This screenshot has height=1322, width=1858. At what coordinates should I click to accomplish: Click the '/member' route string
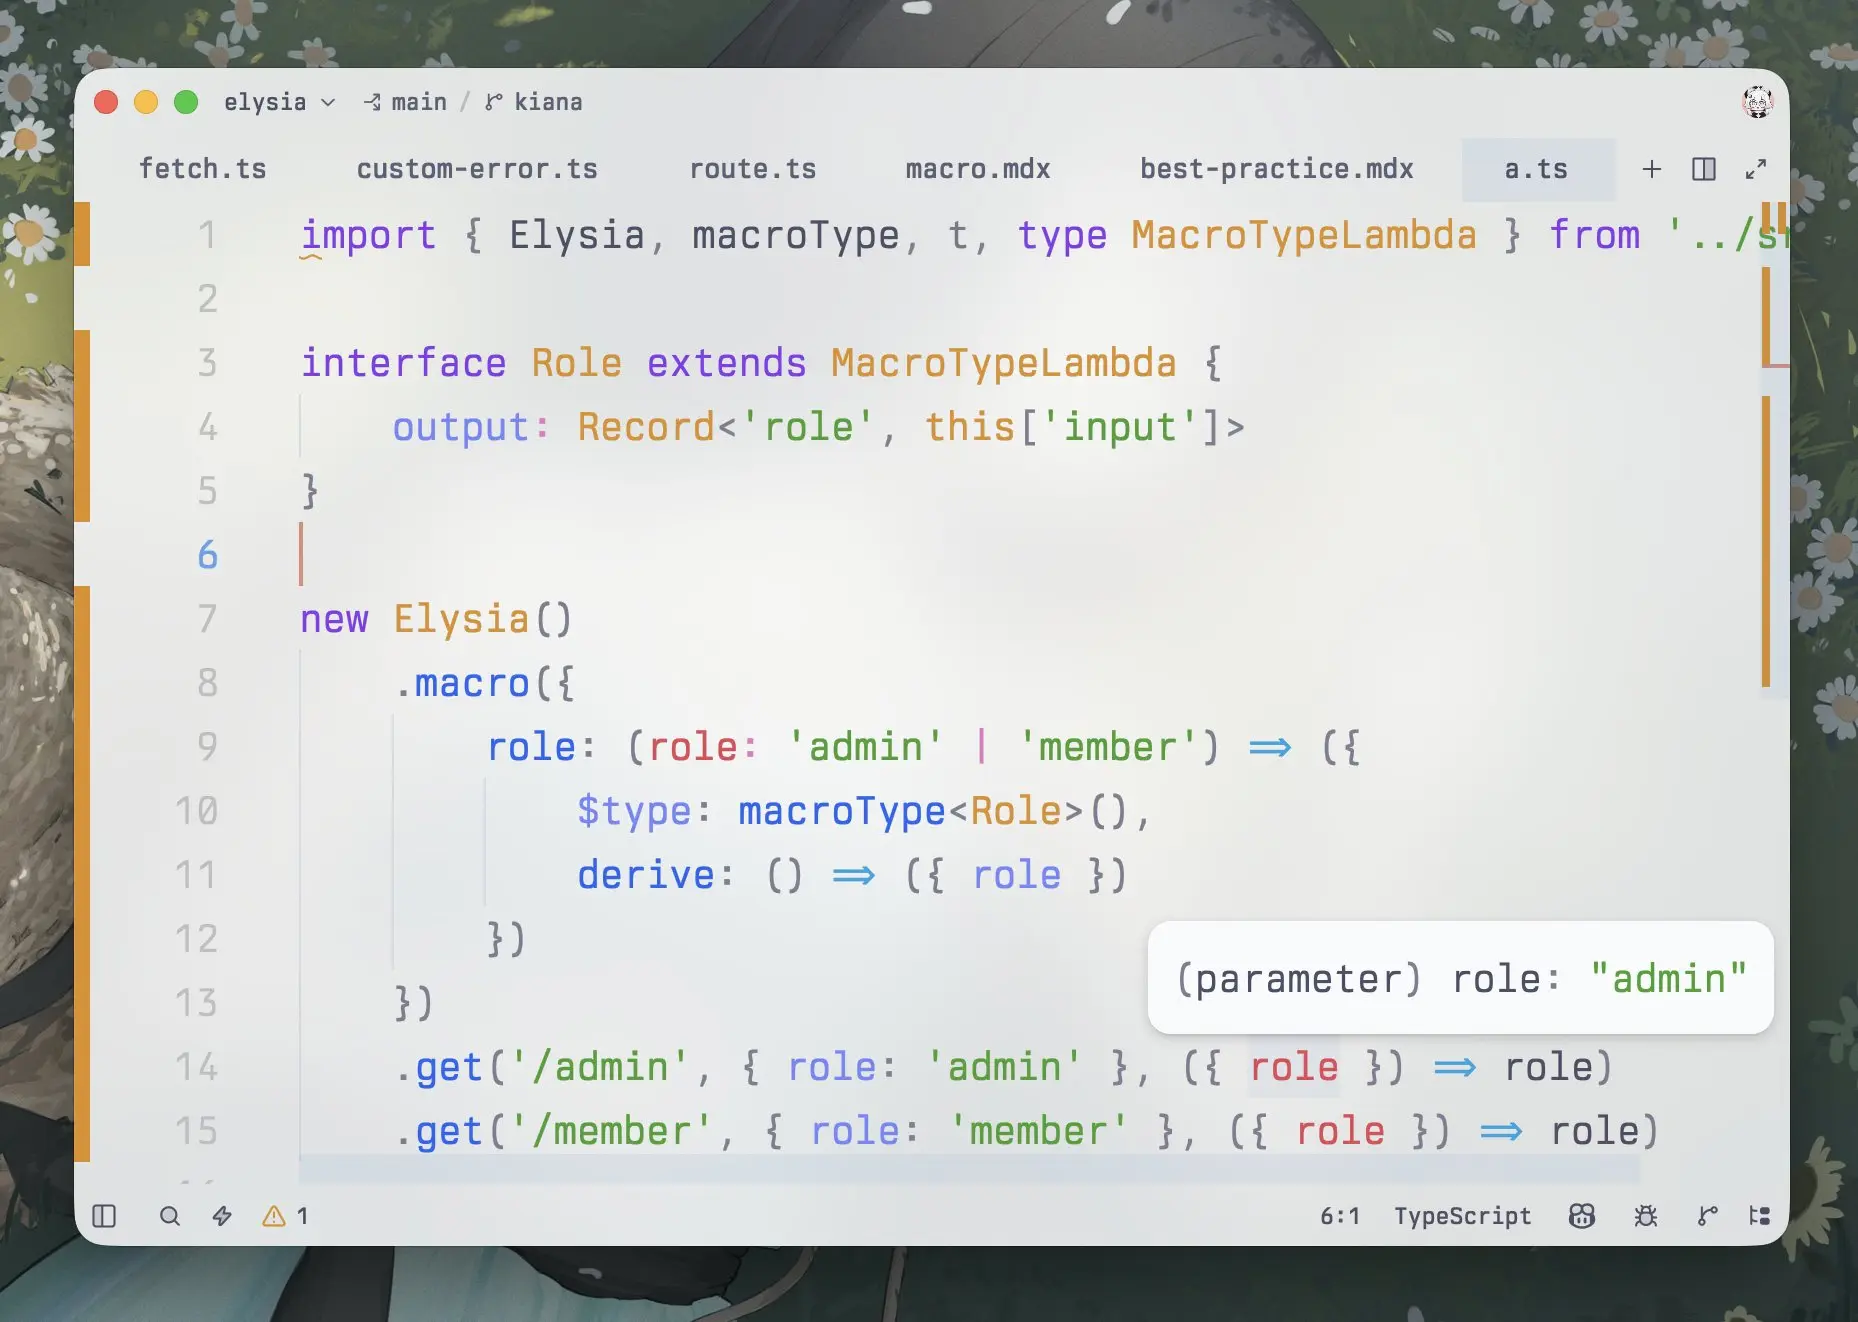(x=611, y=1131)
